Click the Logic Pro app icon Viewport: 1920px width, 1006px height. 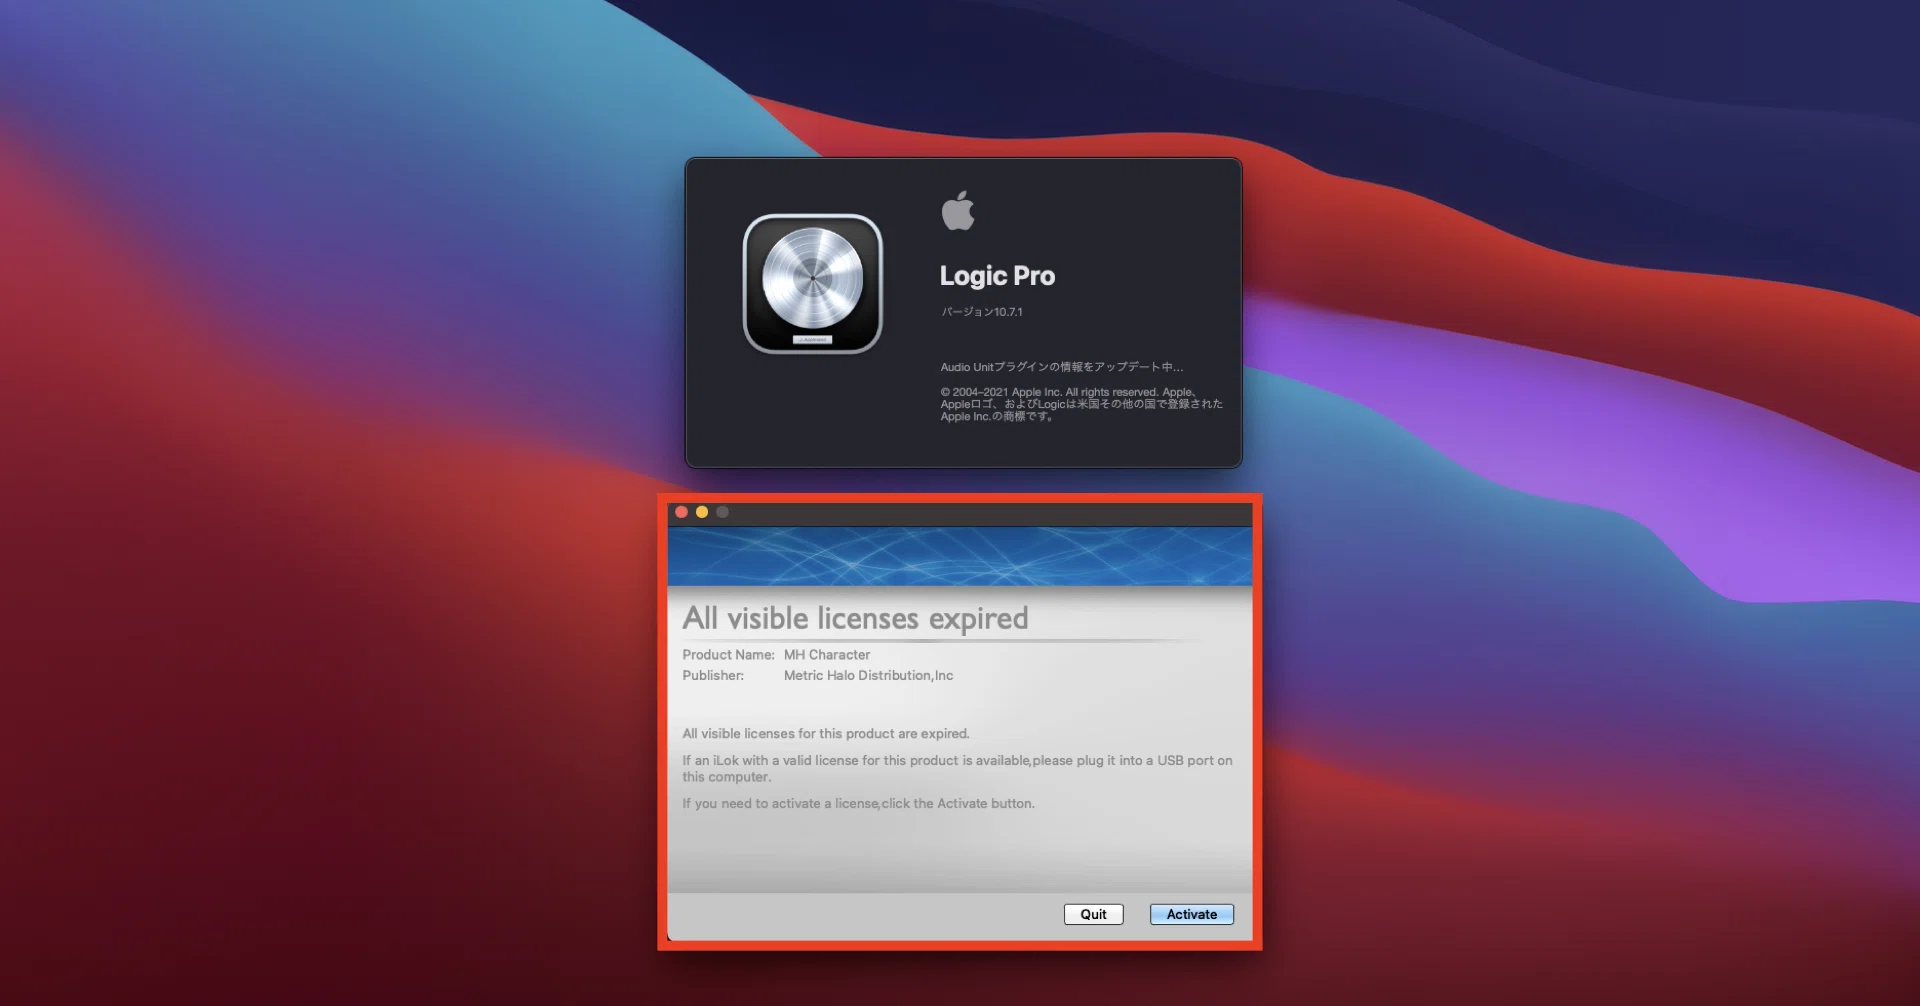coord(812,284)
